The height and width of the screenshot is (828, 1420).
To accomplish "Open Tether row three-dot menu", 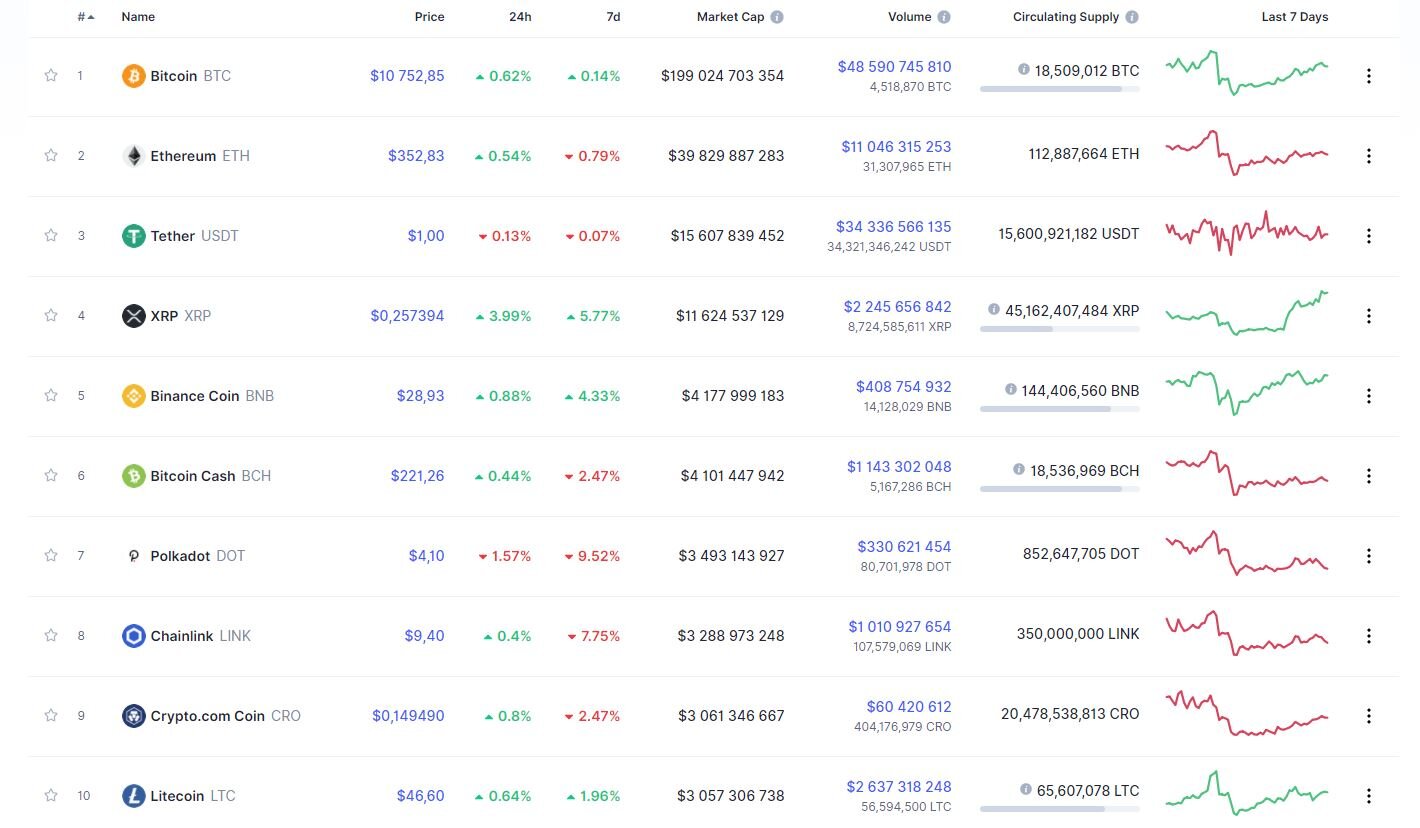I will [1369, 236].
